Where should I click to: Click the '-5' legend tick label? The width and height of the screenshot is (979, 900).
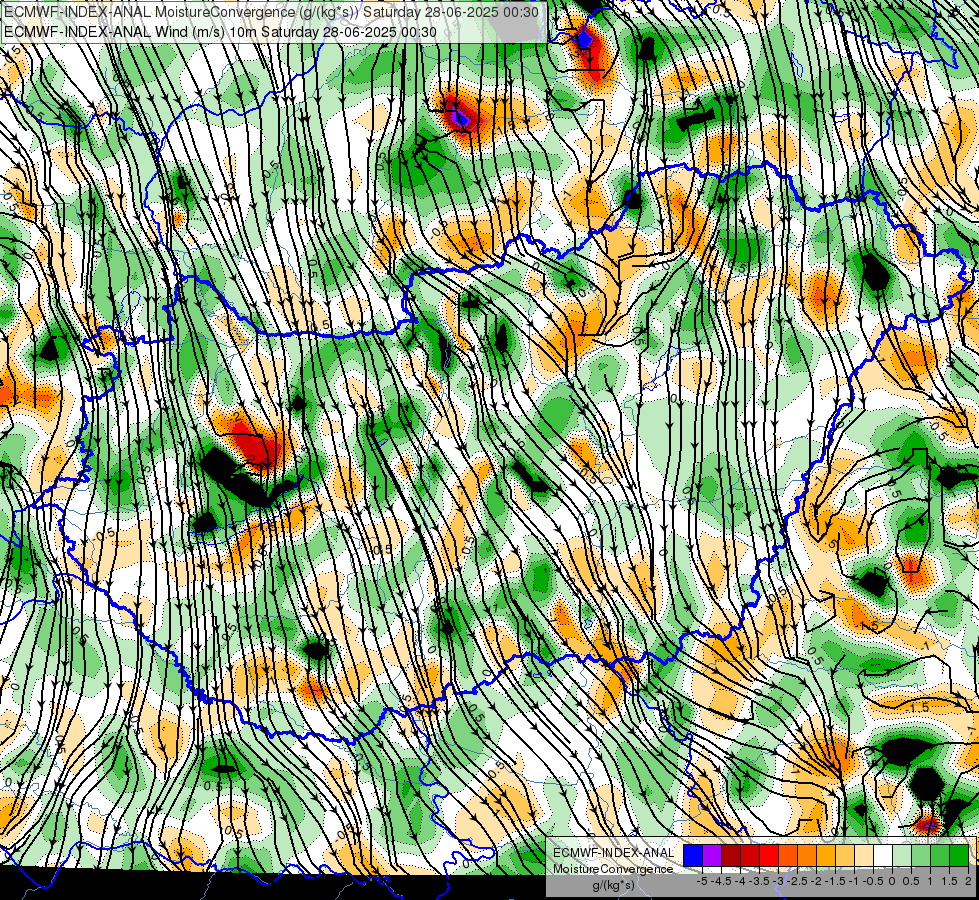[702, 881]
